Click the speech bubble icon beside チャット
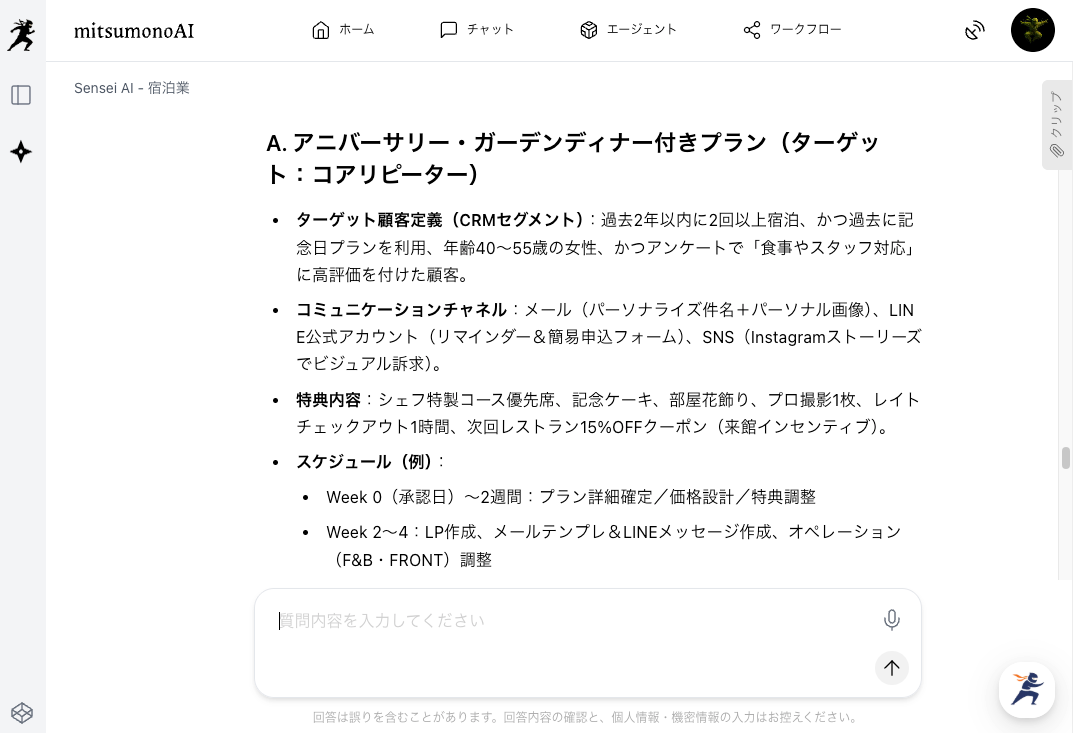 [449, 30]
